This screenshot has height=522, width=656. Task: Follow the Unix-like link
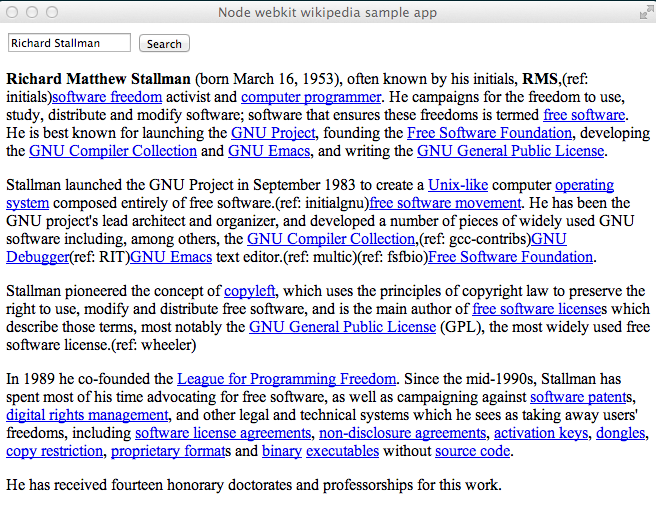[x=458, y=184]
